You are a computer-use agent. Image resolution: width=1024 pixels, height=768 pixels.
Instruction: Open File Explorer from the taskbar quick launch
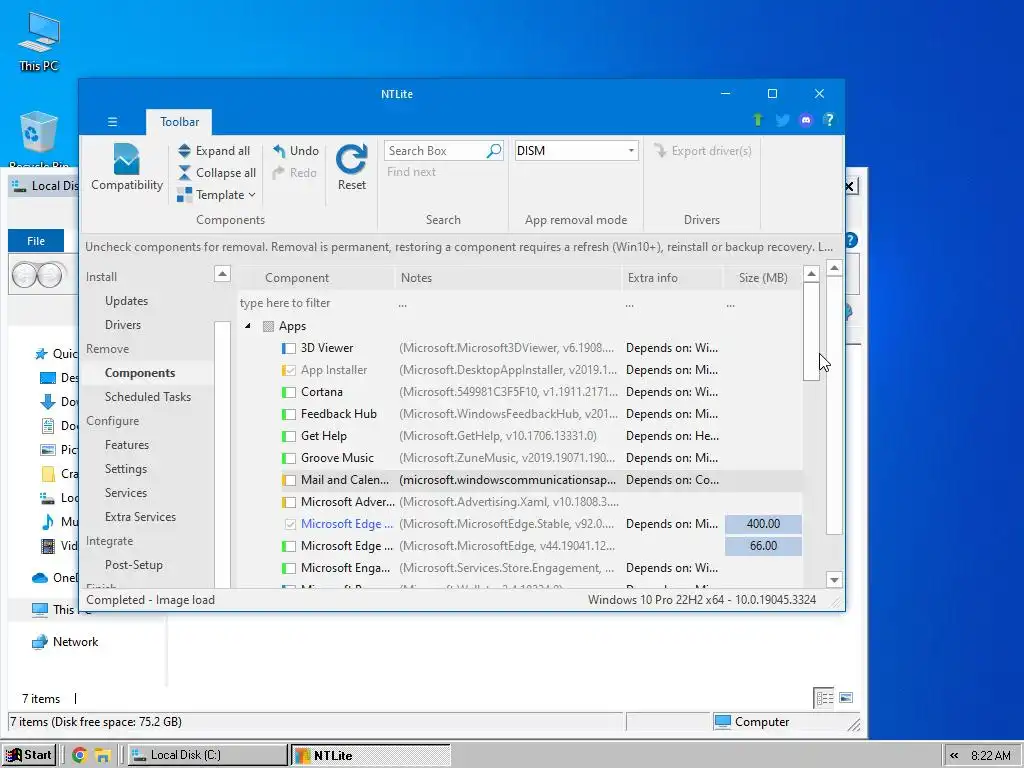pyautogui.click(x=103, y=756)
